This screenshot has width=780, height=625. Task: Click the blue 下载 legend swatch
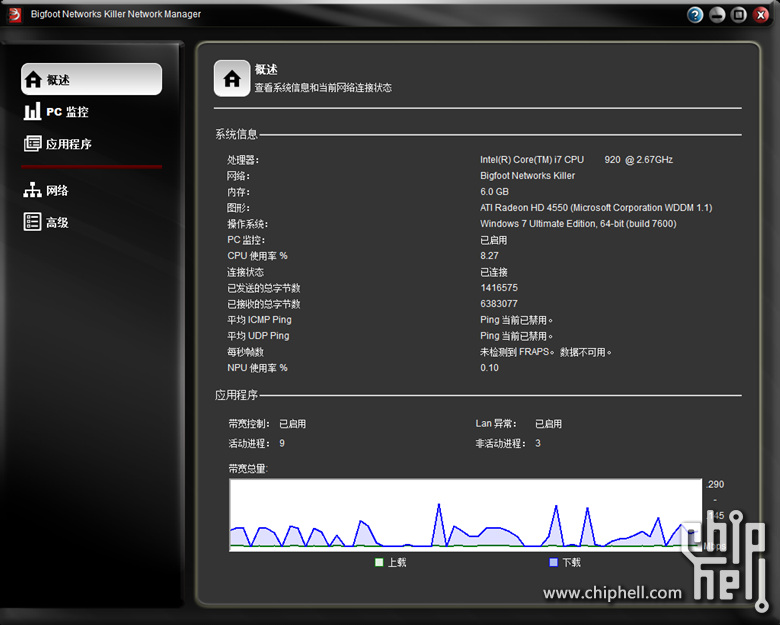554,562
